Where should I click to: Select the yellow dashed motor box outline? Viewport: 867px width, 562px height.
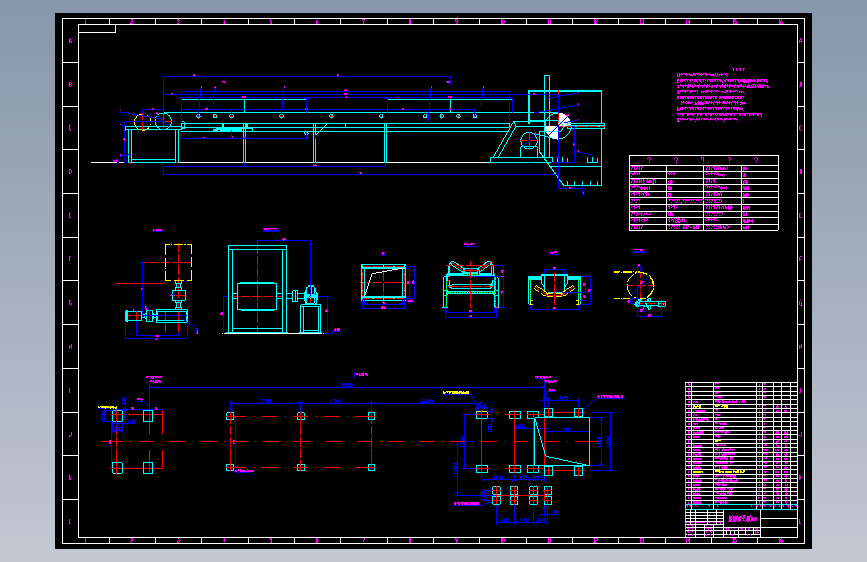[179, 262]
